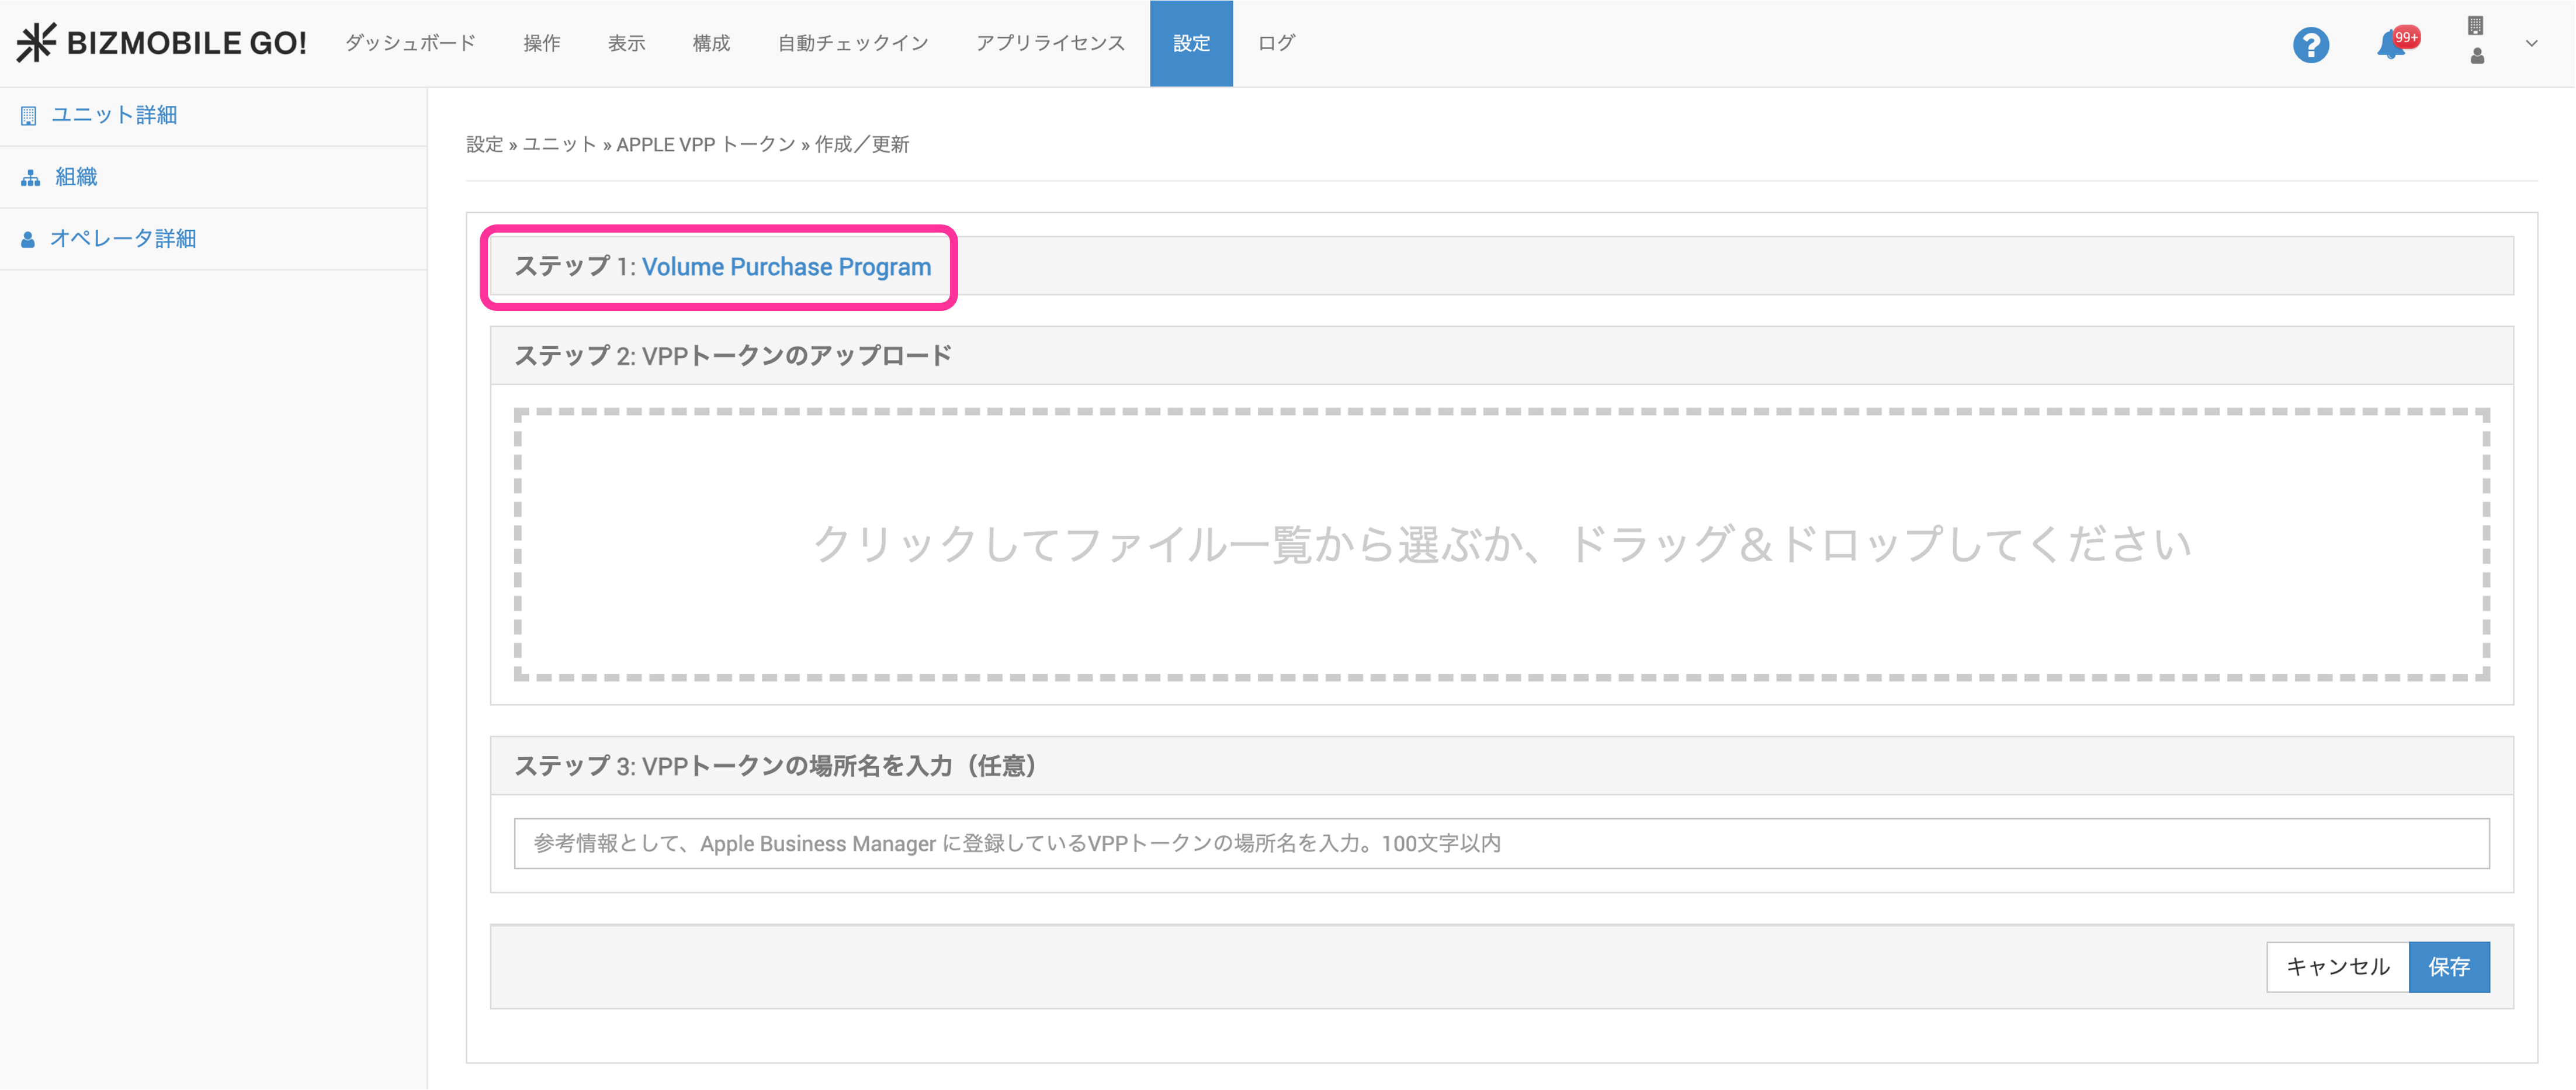This screenshot has height=1090, width=2576.
Task: Click the 組織 hierarchy icon in sidebar
Action: pyautogui.click(x=30, y=178)
